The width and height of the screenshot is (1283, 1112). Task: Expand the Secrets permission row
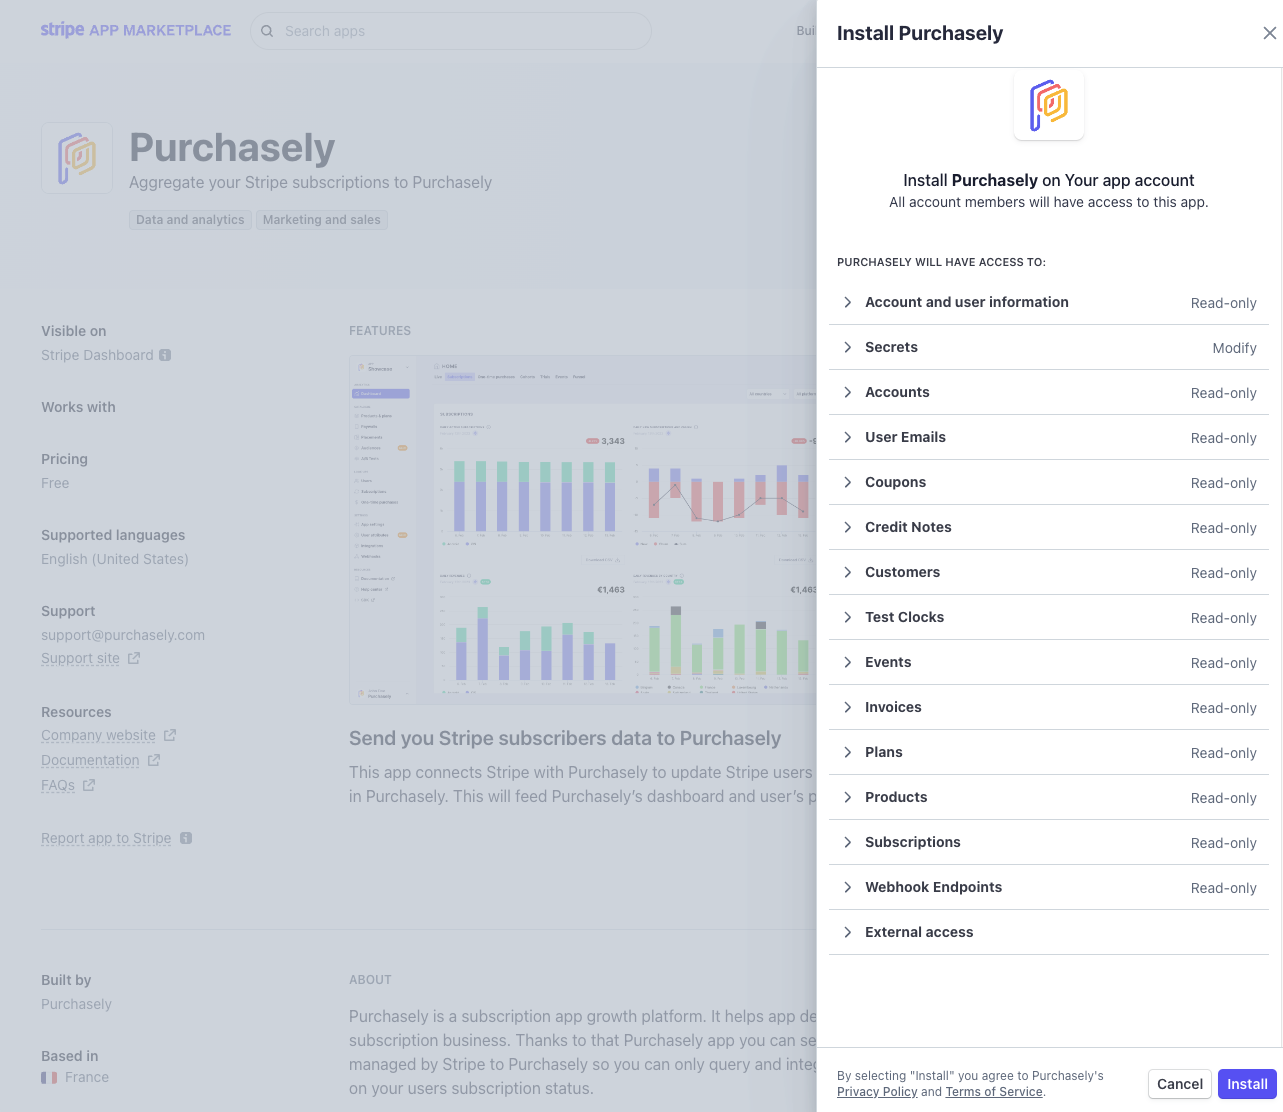1048,347
